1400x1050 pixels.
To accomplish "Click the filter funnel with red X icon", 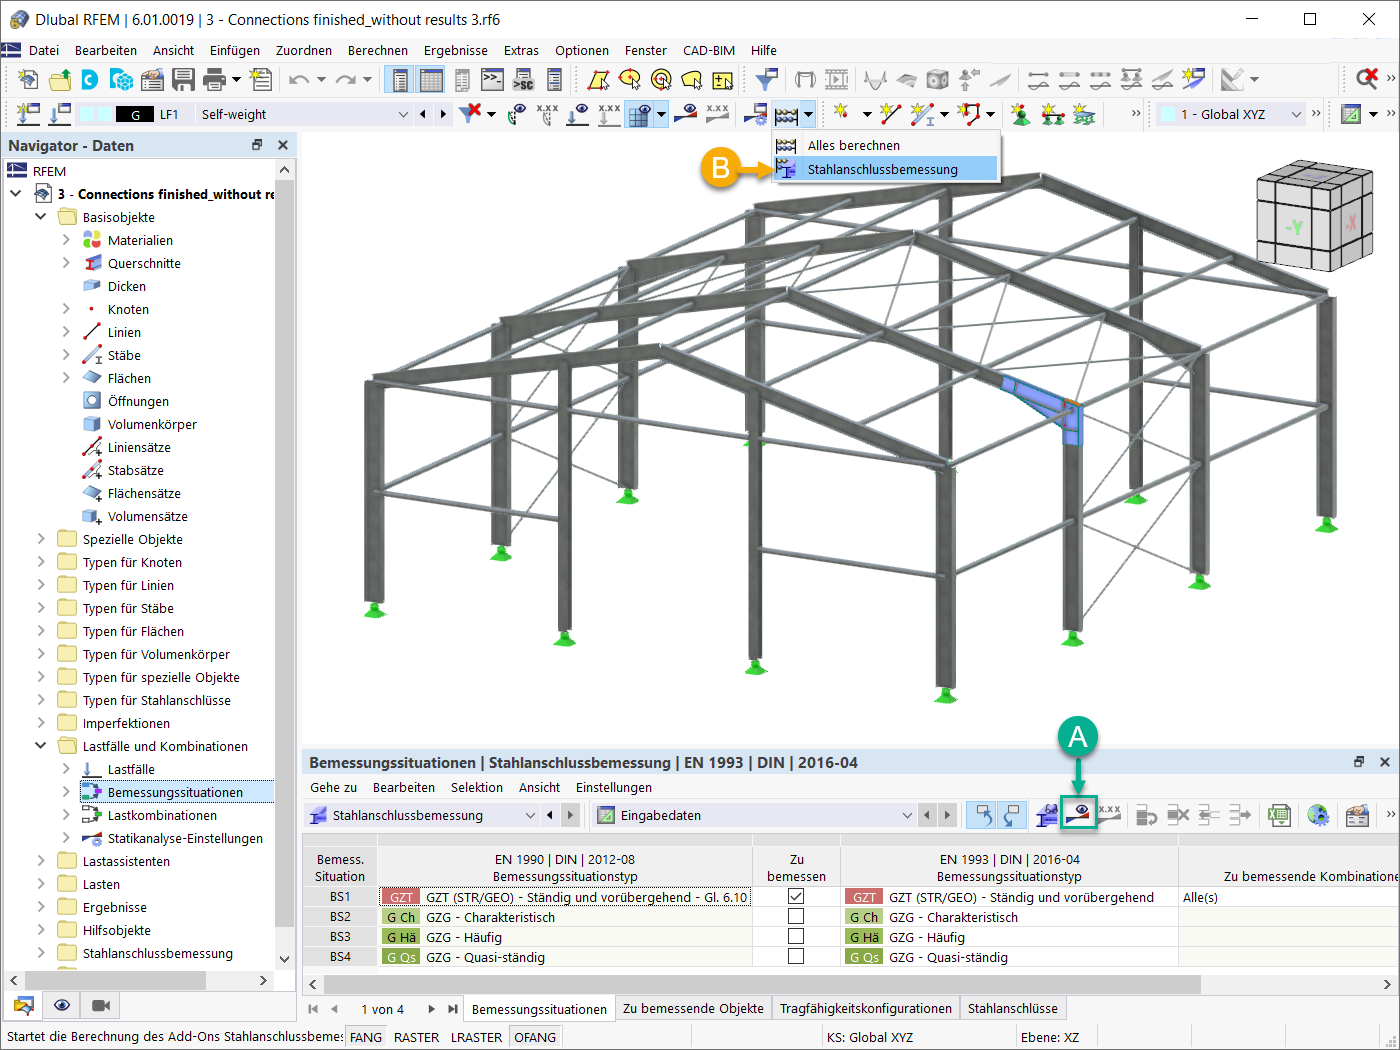I will pyautogui.click(x=469, y=114).
